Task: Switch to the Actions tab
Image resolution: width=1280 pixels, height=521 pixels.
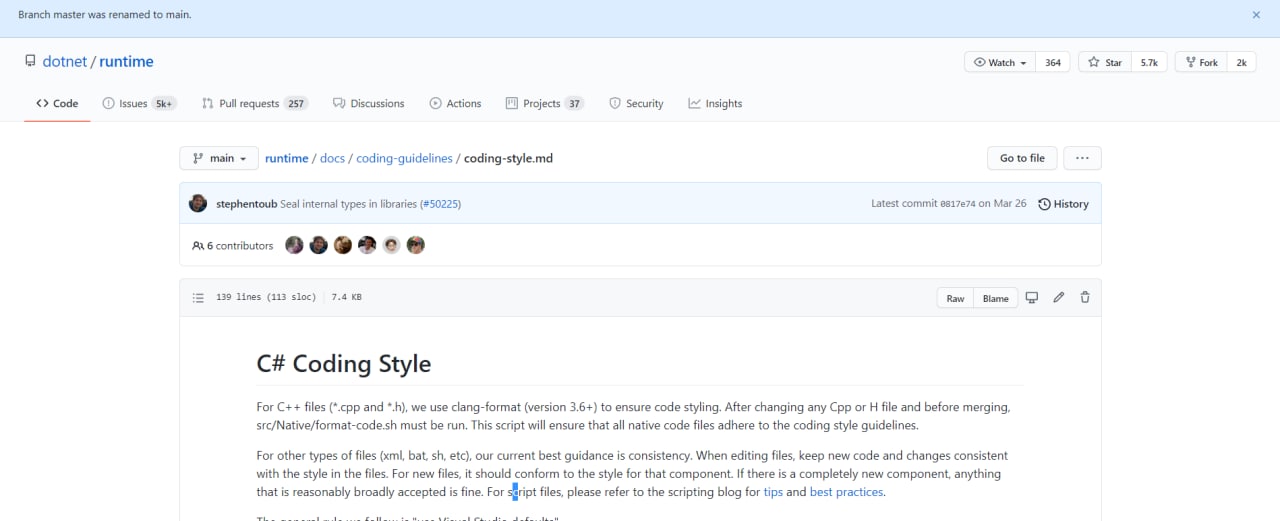Action: pos(455,103)
